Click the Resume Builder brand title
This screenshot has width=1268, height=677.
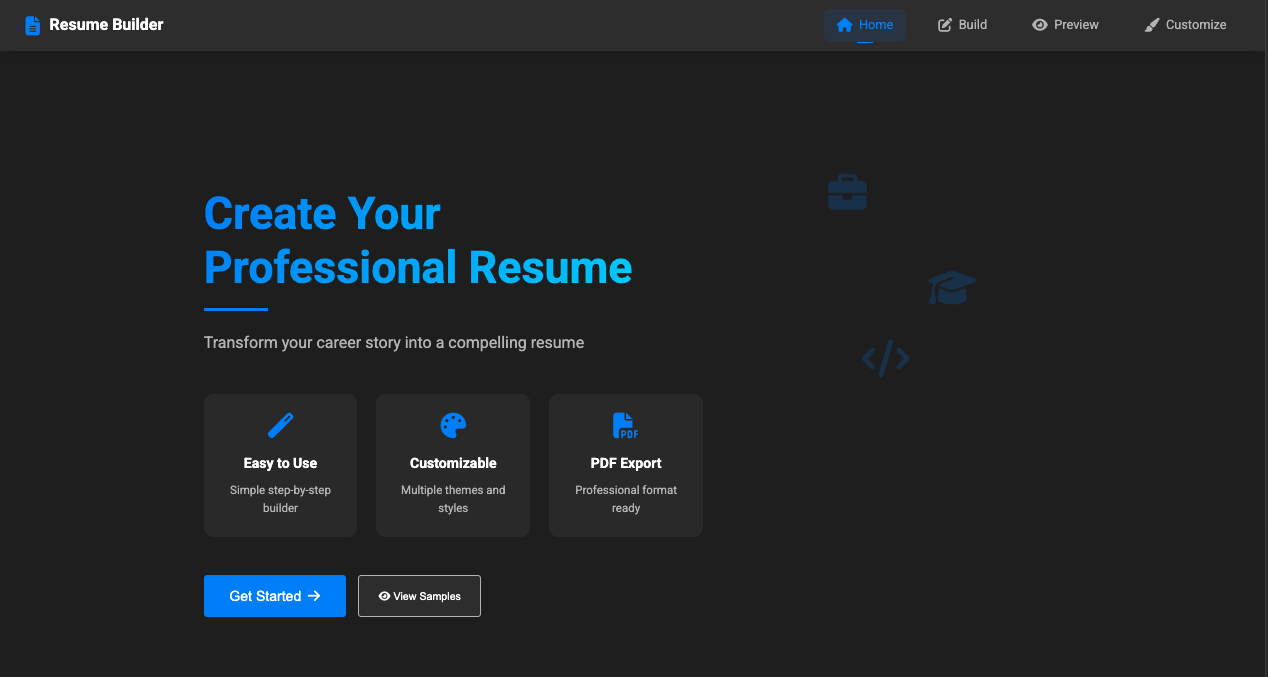106,24
